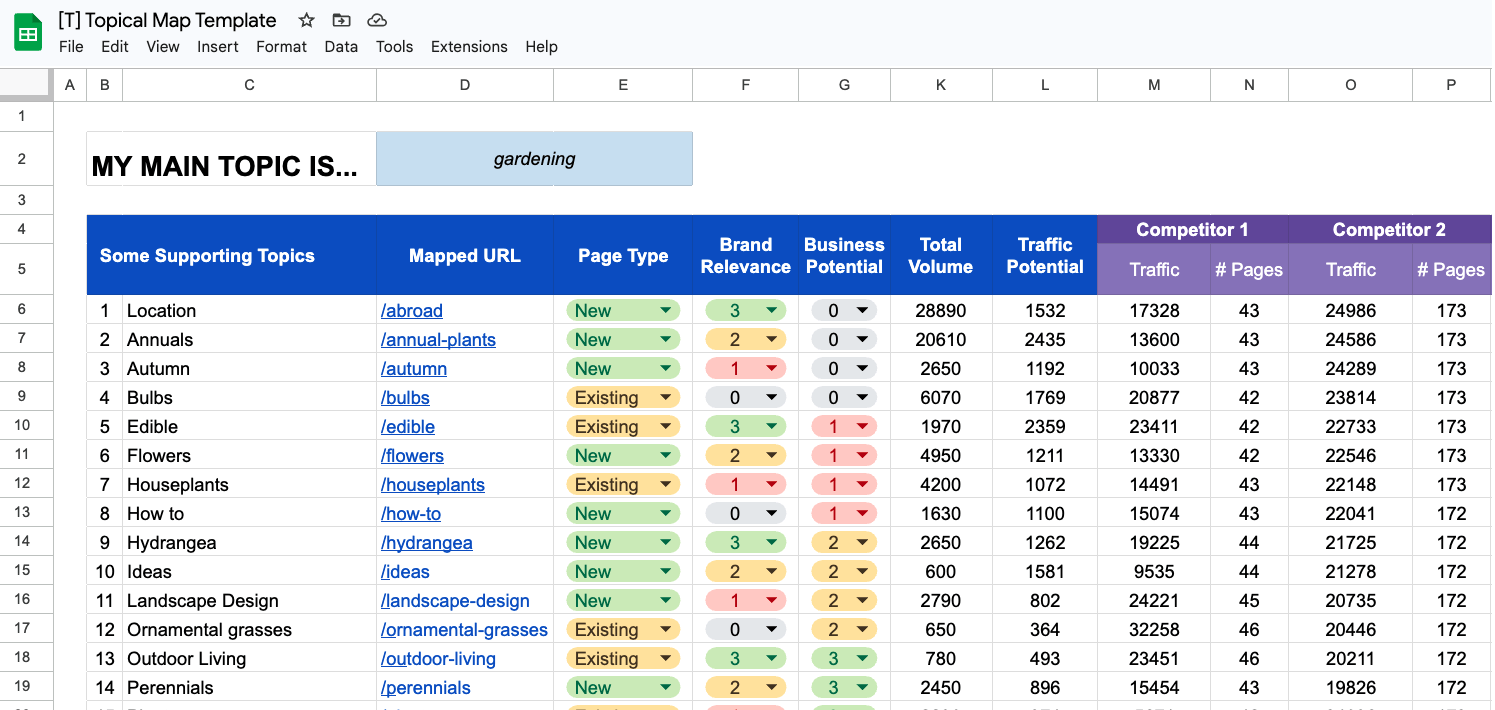Star this spreadsheet as favorite

click(x=305, y=19)
